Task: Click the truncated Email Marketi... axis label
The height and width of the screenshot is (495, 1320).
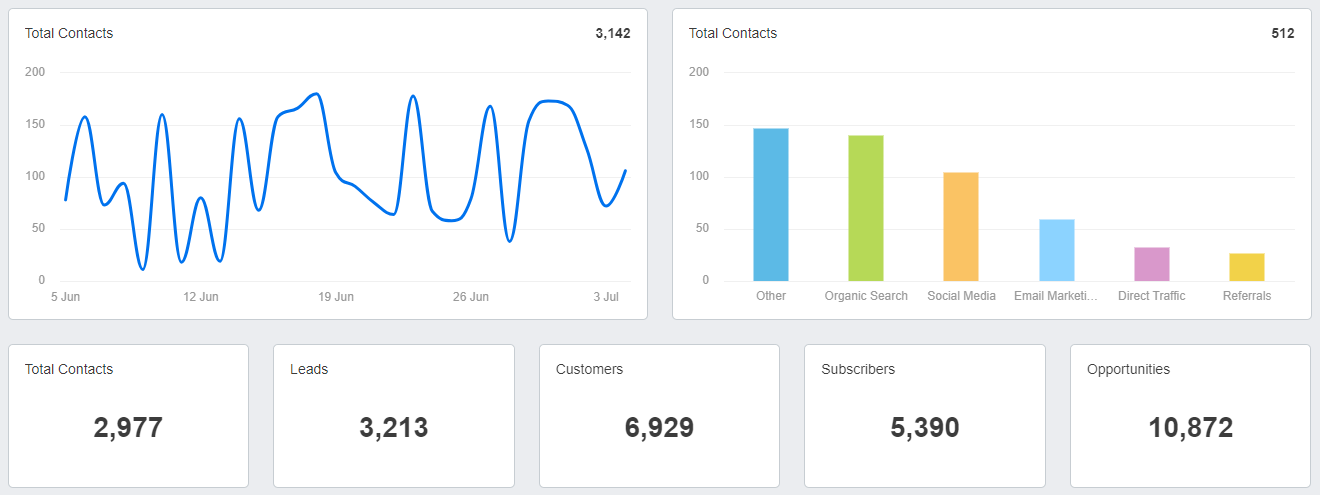Action: 1056,296
